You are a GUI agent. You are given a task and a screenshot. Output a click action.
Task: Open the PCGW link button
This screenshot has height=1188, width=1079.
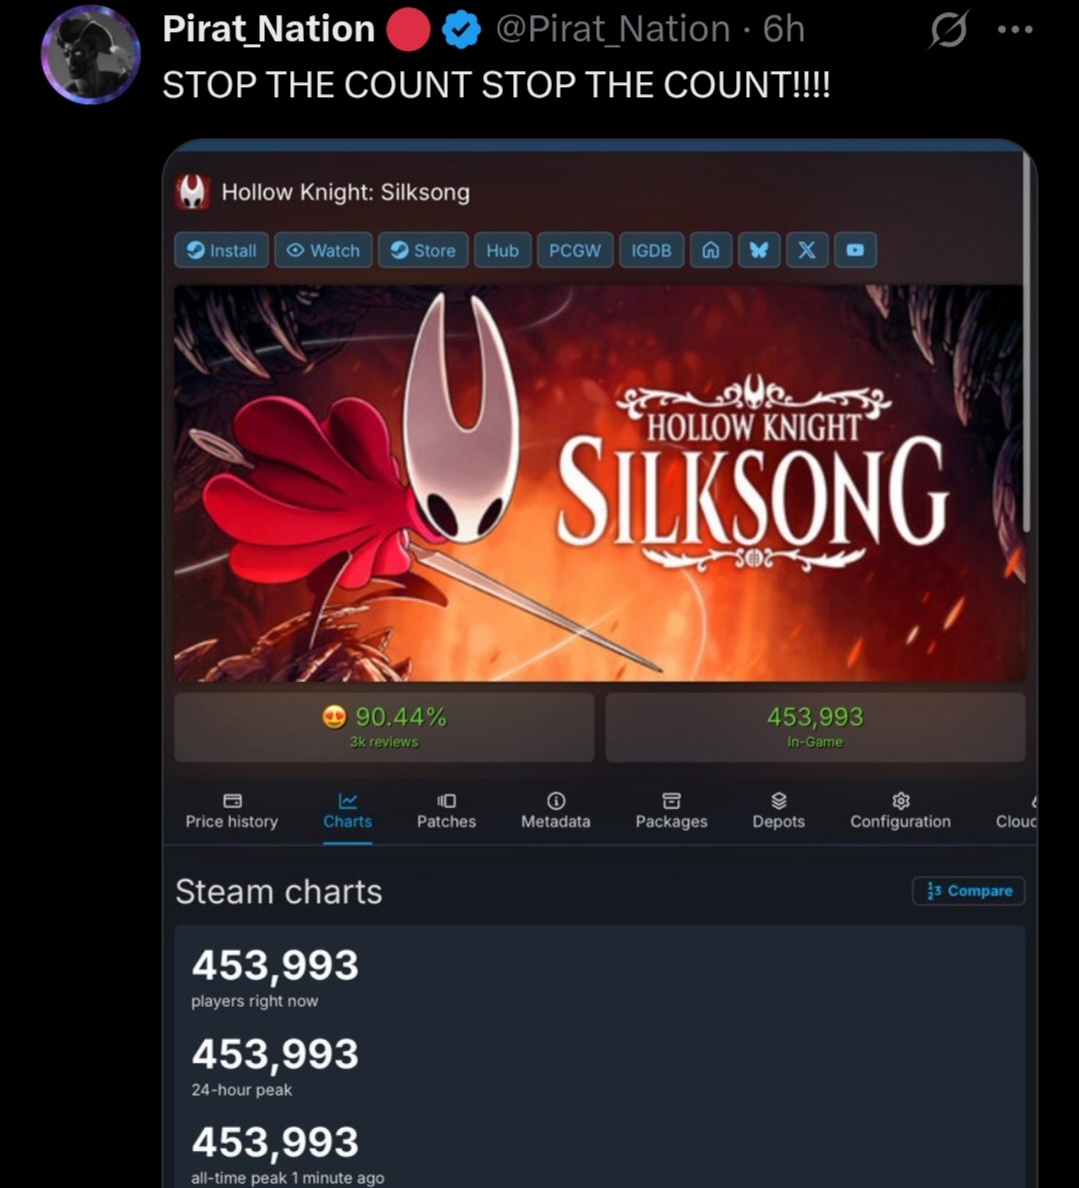click(x=575, y=250)
